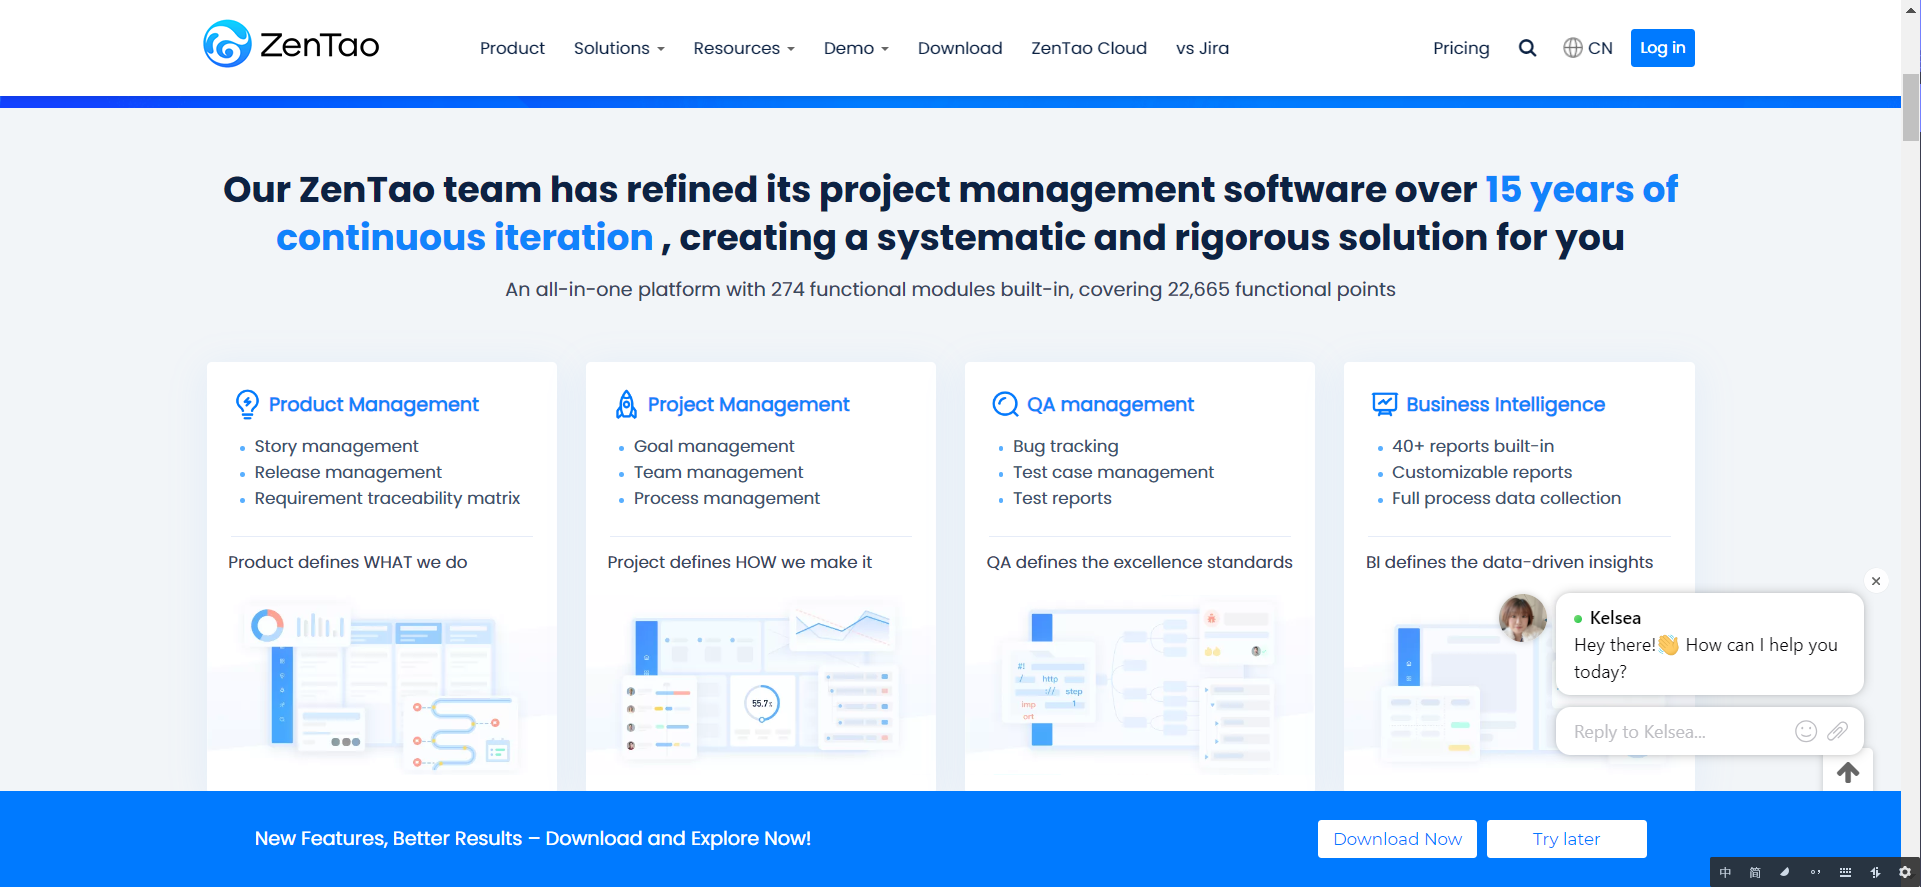Click the Download Now button

pyautogui.click(x=1397, y=839)
